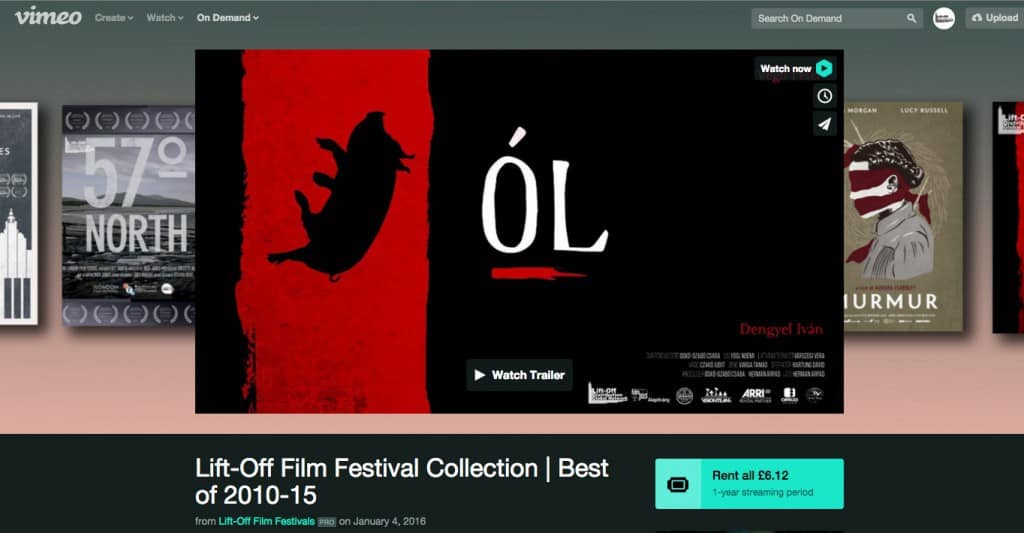Type in the Search On Demand field
The image size is (1024, 533).
click(x=826, y=18)
